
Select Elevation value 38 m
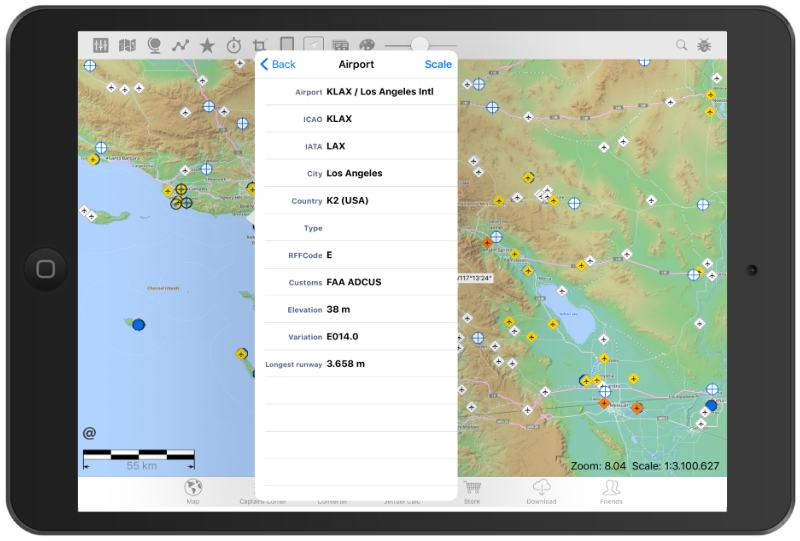[x=338, y=309]
